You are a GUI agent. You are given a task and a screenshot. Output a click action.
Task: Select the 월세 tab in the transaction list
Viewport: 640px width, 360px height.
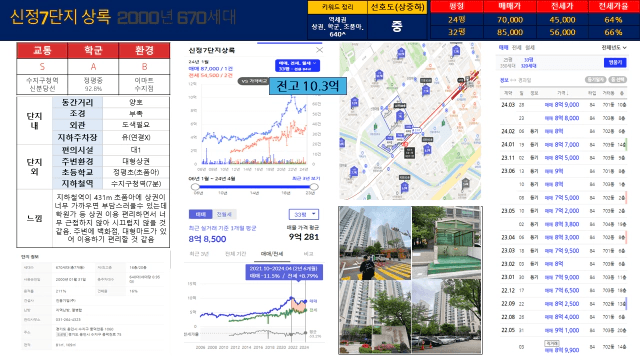click(530, 48)
